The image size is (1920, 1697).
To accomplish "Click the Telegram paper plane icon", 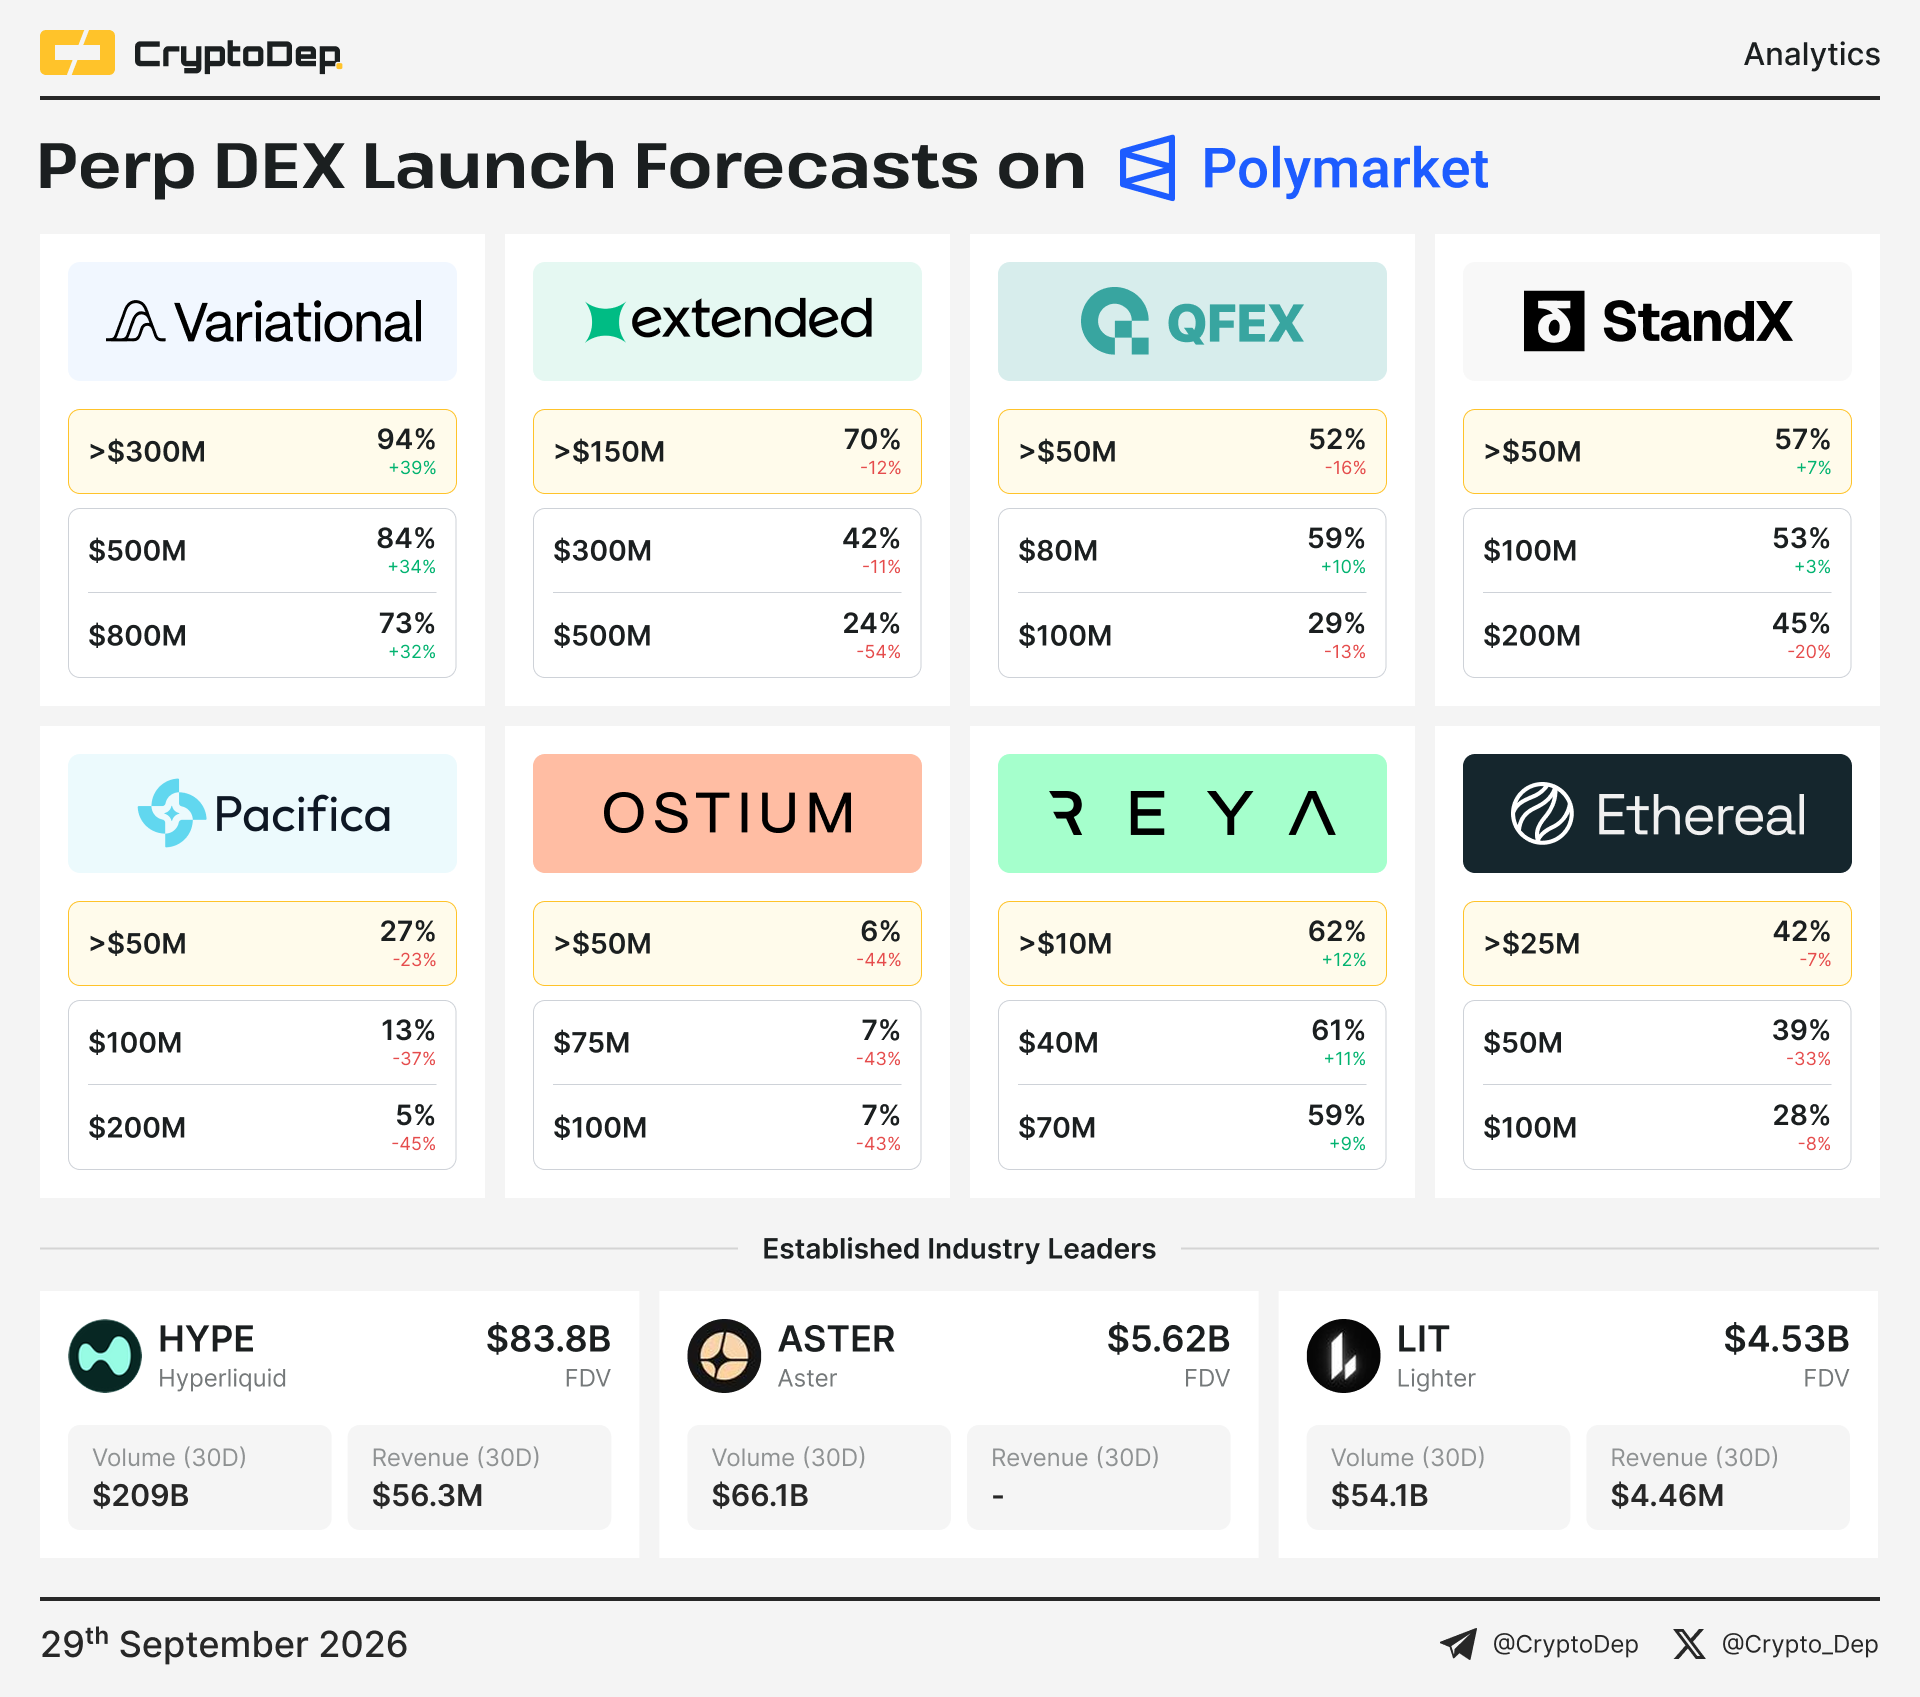I will 1458,1644.
